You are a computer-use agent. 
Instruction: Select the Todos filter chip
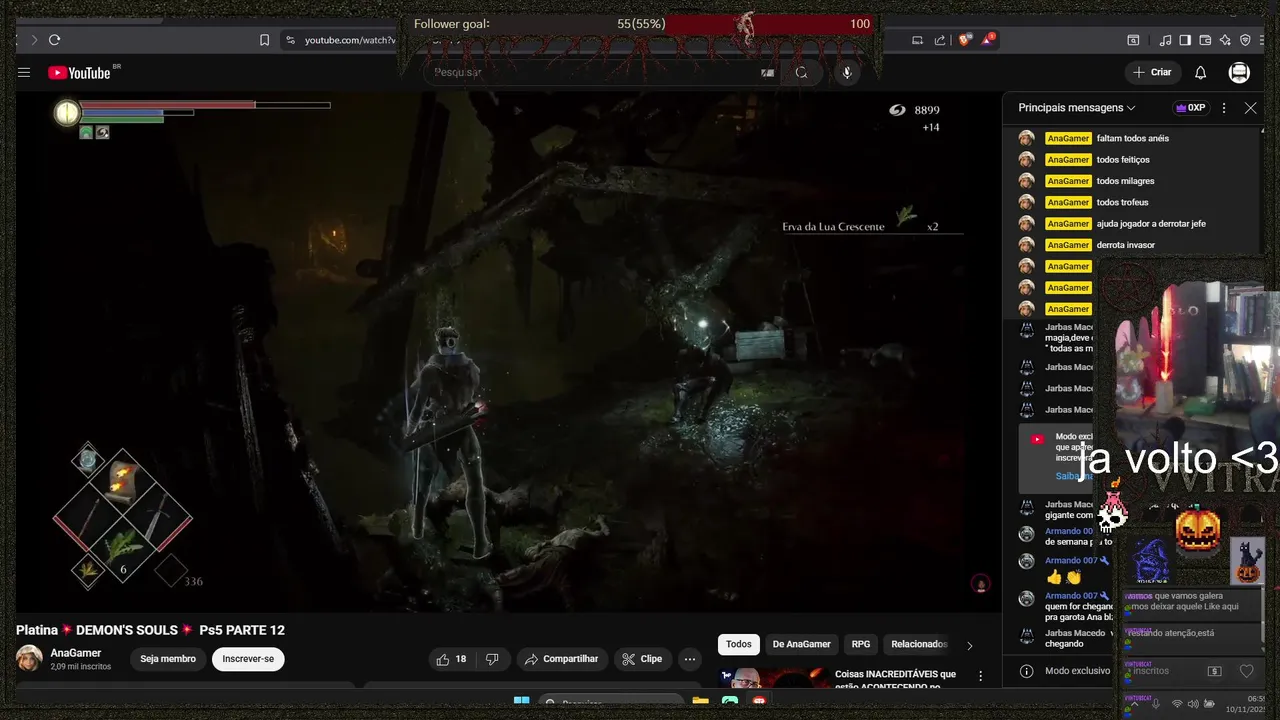click(x=738, y=644)
